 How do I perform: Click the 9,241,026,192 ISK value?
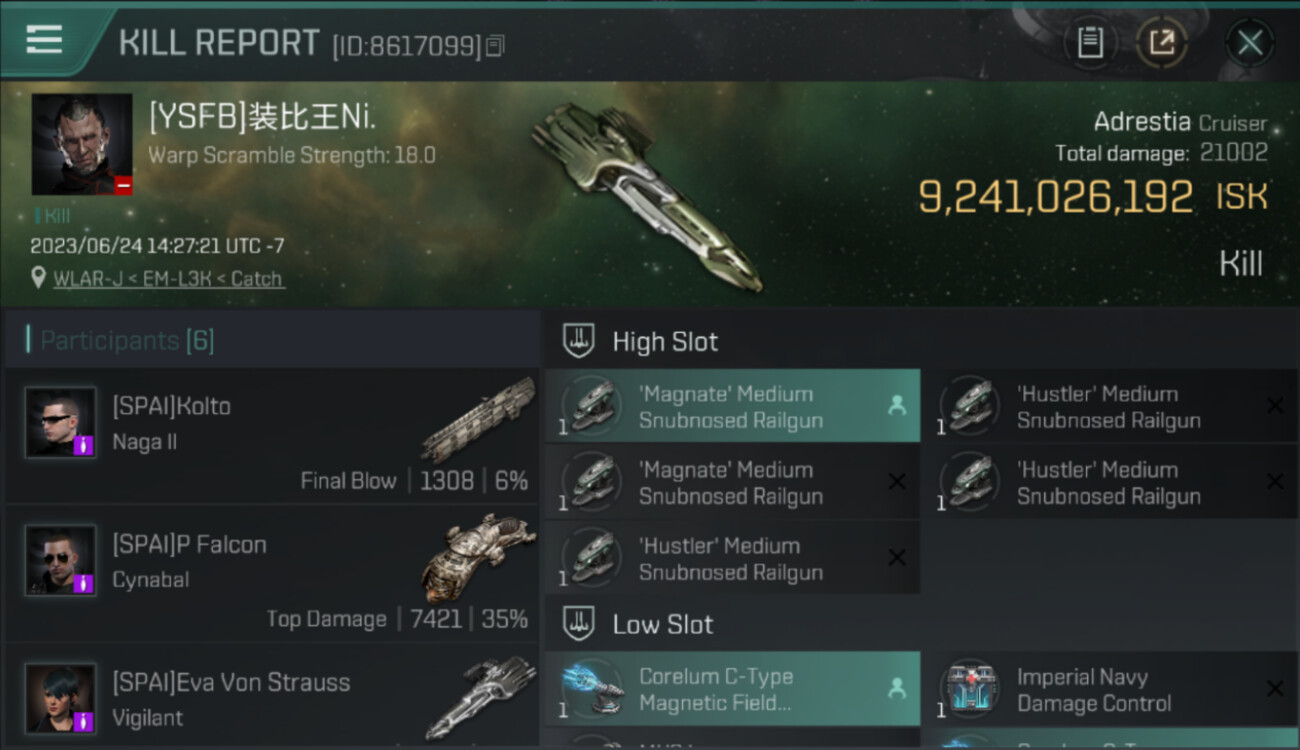[x=1093, y=197]
